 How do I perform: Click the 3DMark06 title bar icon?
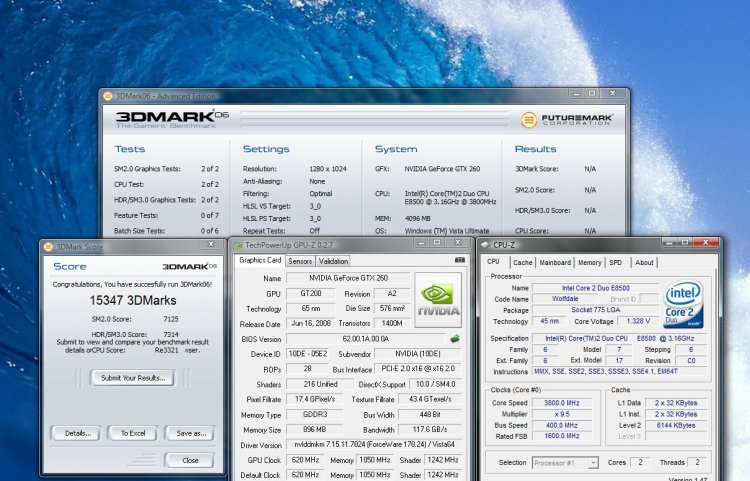pos(108,96)
